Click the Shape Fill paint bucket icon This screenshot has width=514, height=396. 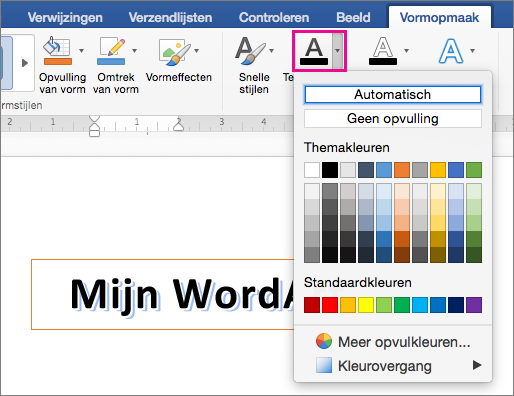[57, 50]
